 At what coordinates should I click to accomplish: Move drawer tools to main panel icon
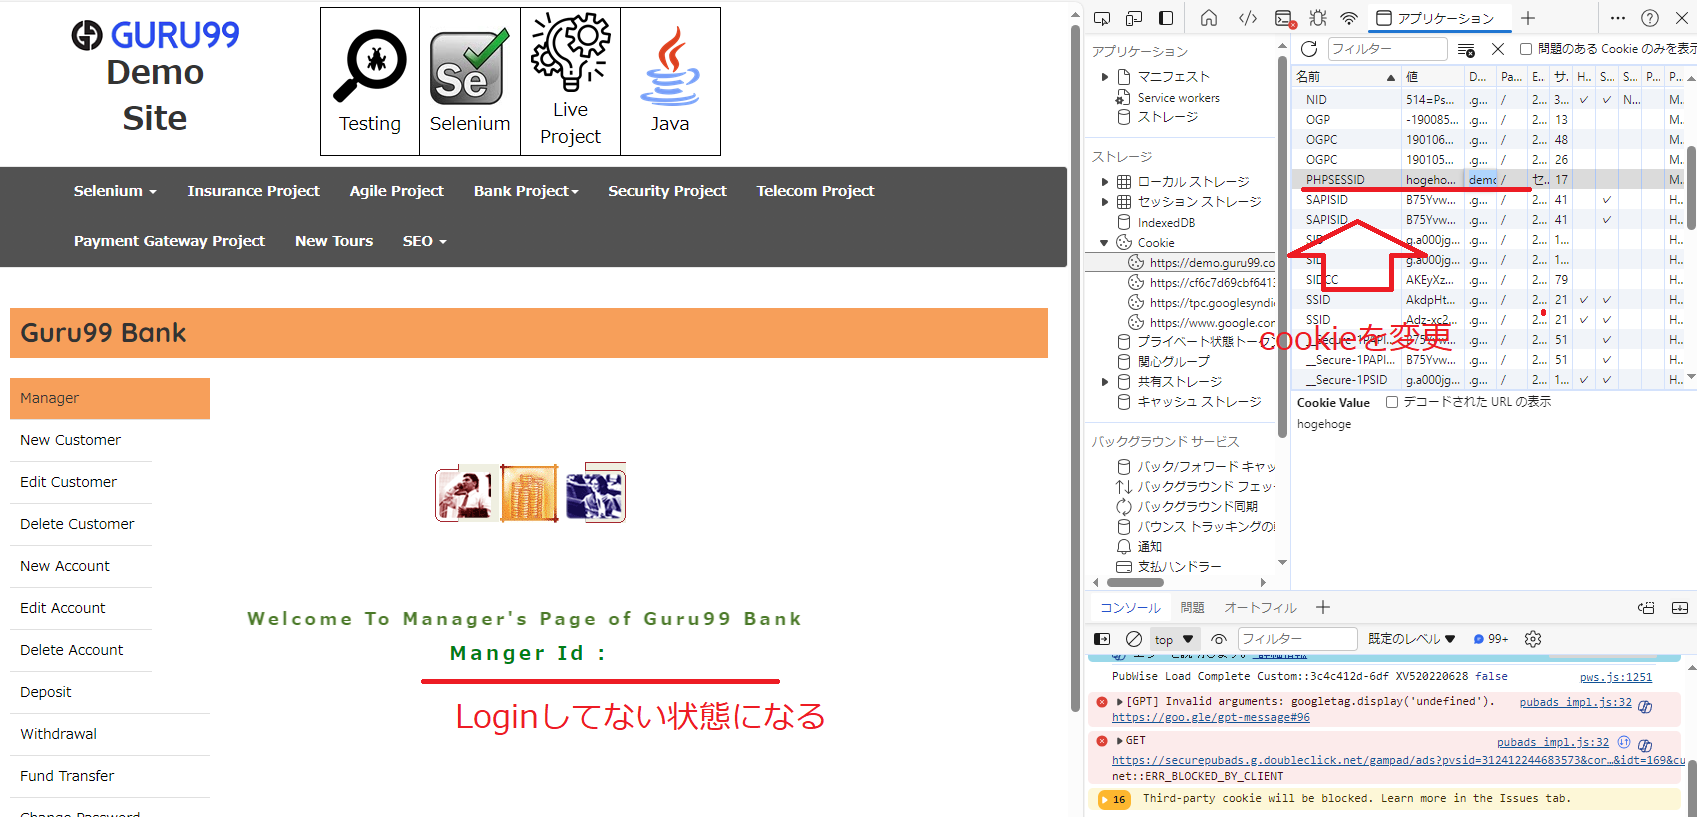click(x=1646, y=607)
